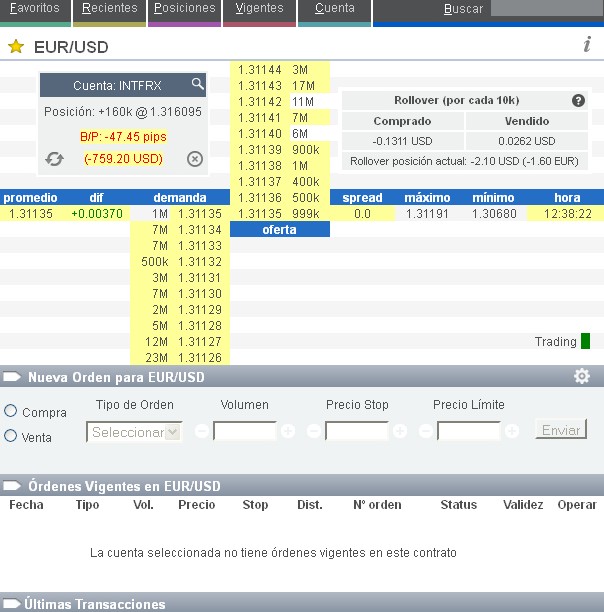The image size is (604, 612).
Task: Open the Recientes tab
Action: 110,12
